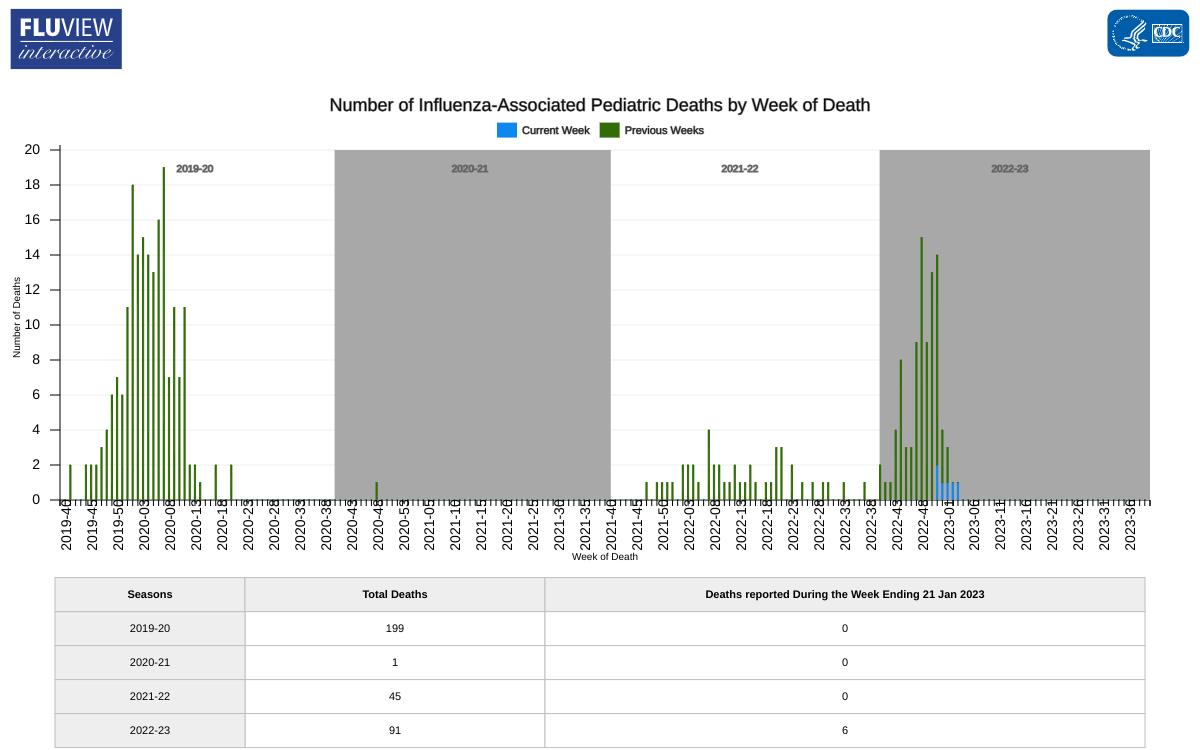Click the CDC HHS logo
1200x750 pixels.
coord(1147,33)
